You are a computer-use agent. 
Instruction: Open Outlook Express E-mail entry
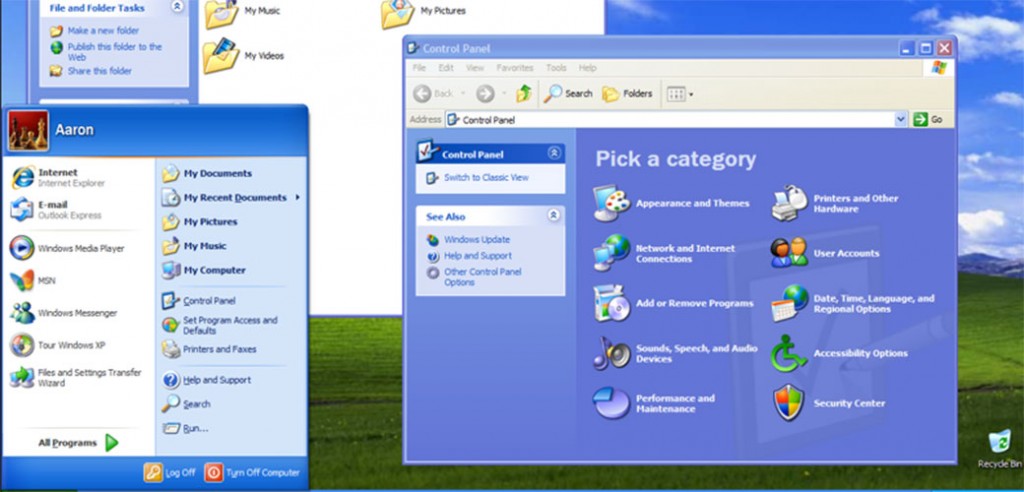(56, 210)
